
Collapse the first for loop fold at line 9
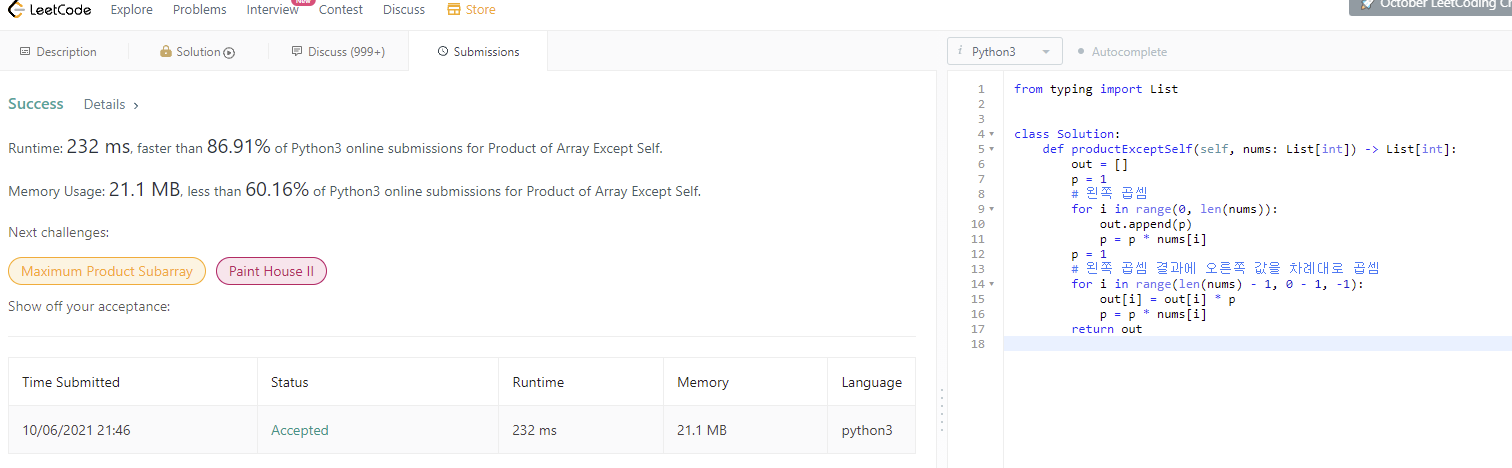pyautogui.click(x=991, y=209)
